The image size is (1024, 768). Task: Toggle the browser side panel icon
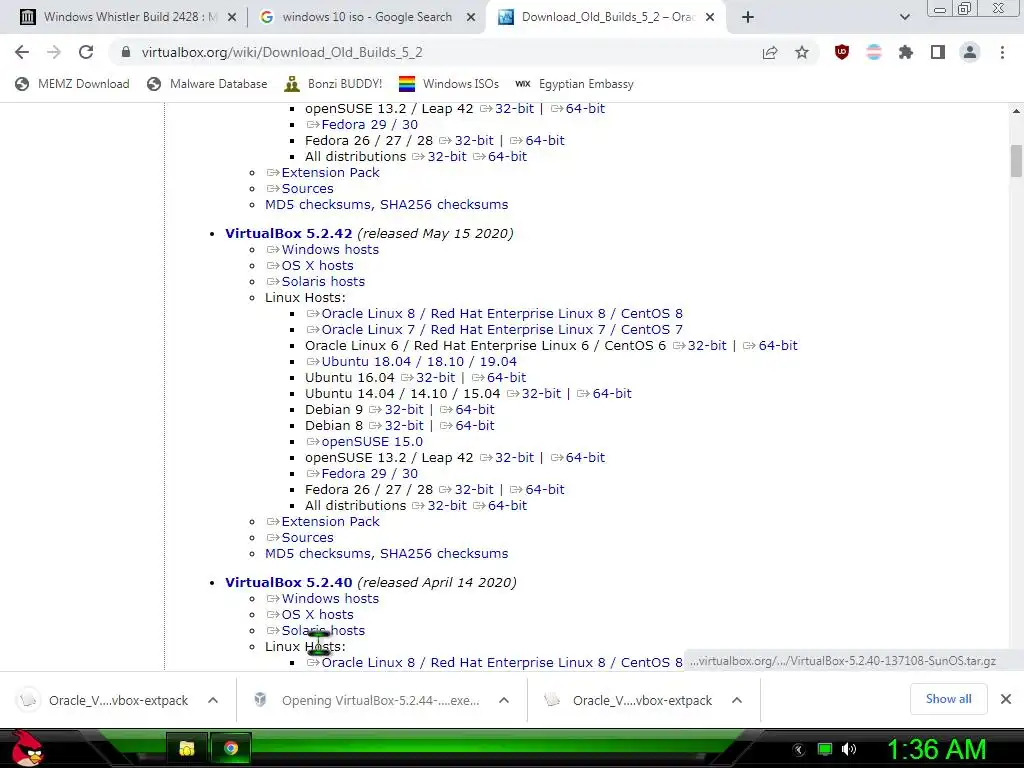(x=938, y=52)
